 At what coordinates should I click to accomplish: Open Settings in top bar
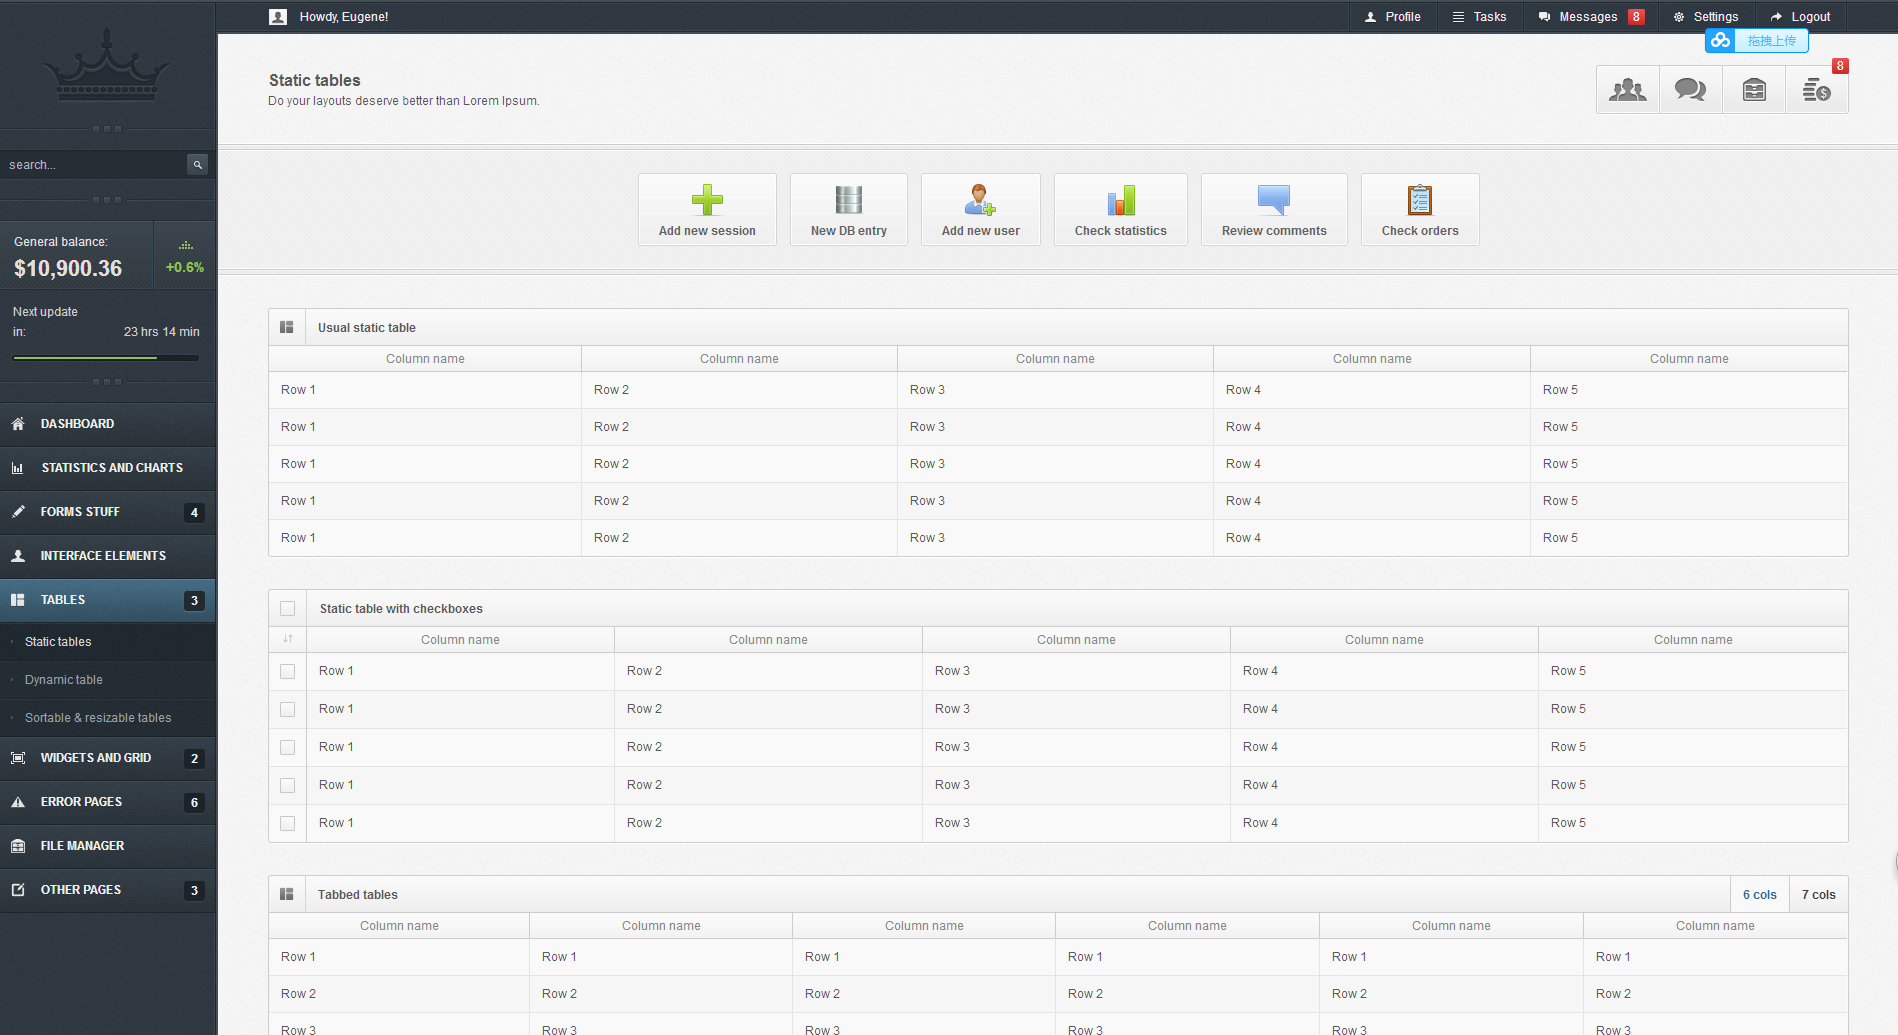pos(1706,17)
